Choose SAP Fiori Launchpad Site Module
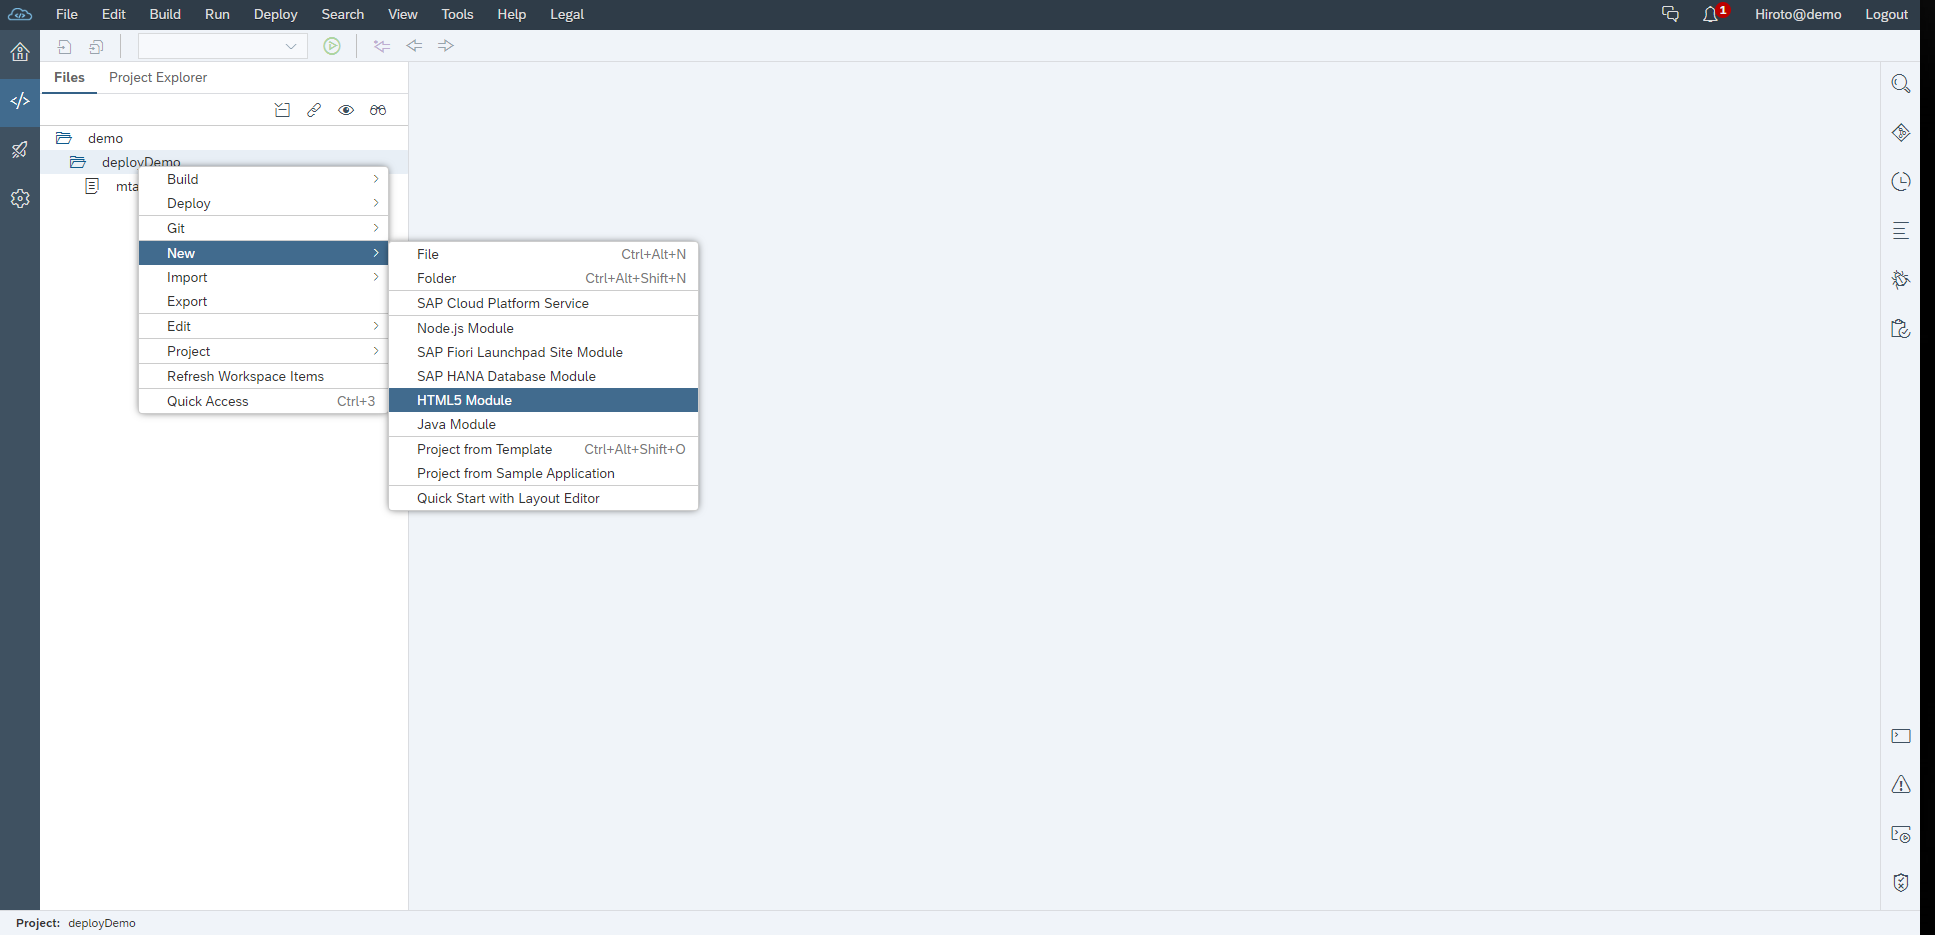This screenshot has width=1935, height=935. 543,352
